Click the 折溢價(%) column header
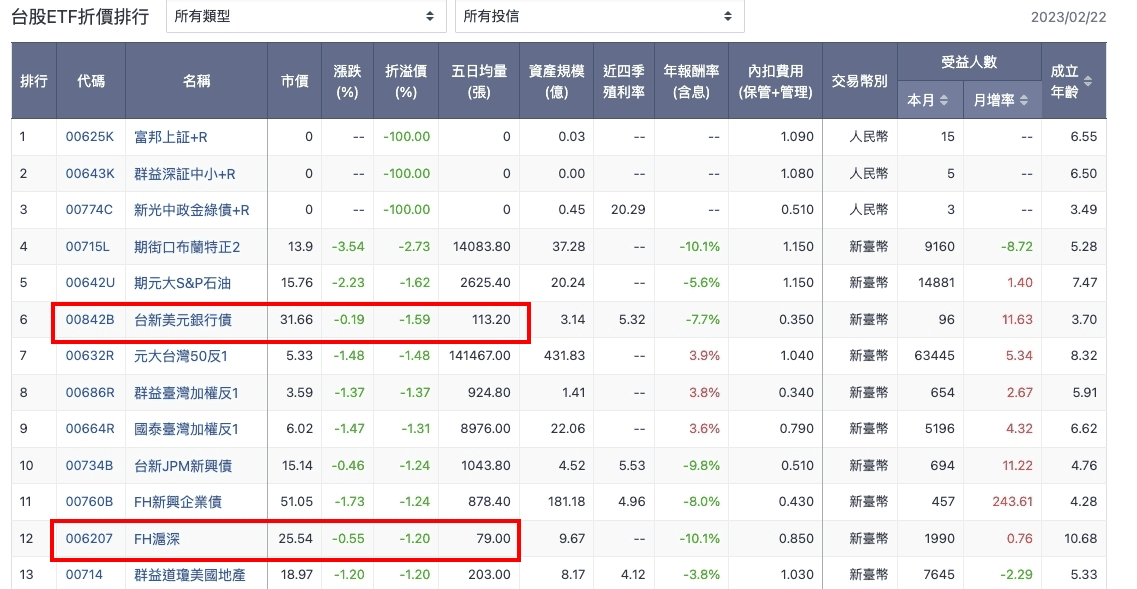 (406, 81)
